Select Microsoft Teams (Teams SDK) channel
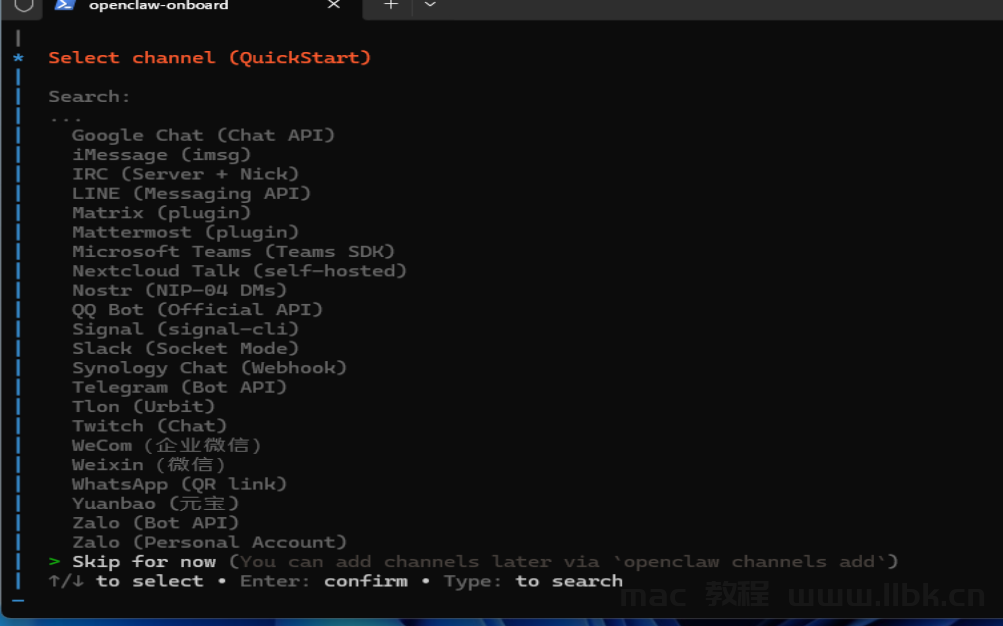This screenshot has width=1003, height=626. [x=233, y=251]
